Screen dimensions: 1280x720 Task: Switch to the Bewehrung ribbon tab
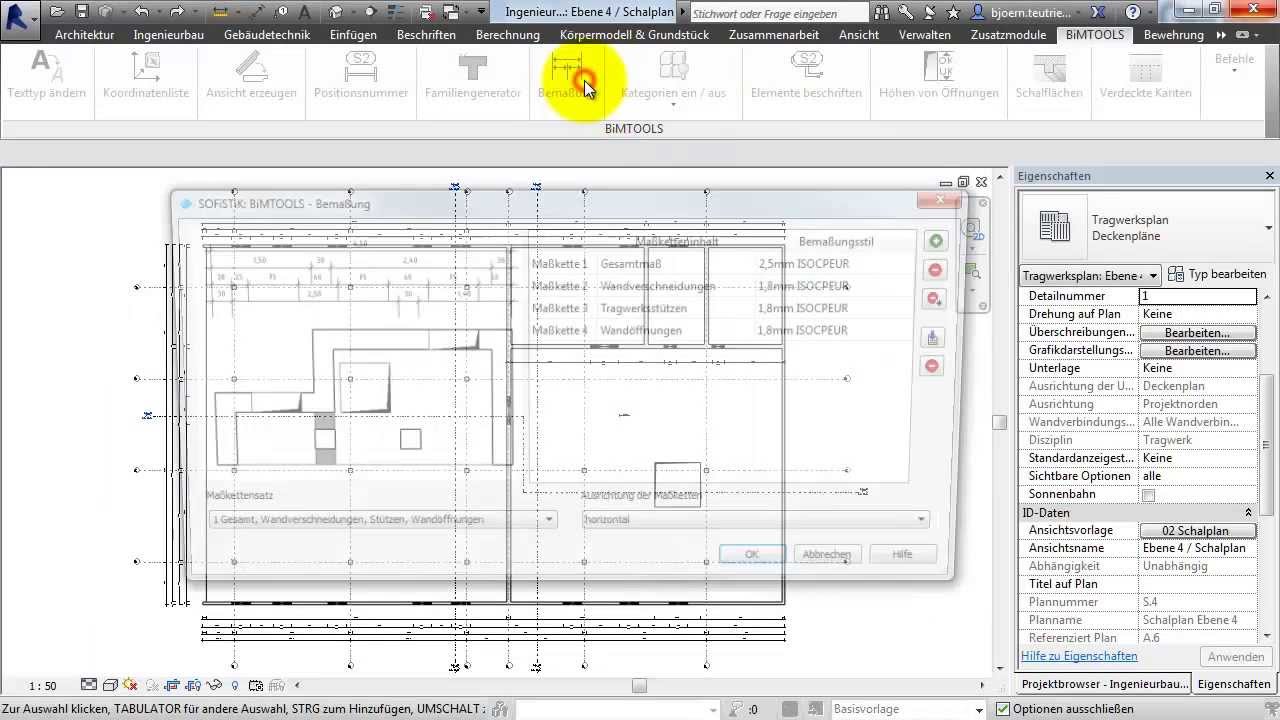click(1174, 34)
